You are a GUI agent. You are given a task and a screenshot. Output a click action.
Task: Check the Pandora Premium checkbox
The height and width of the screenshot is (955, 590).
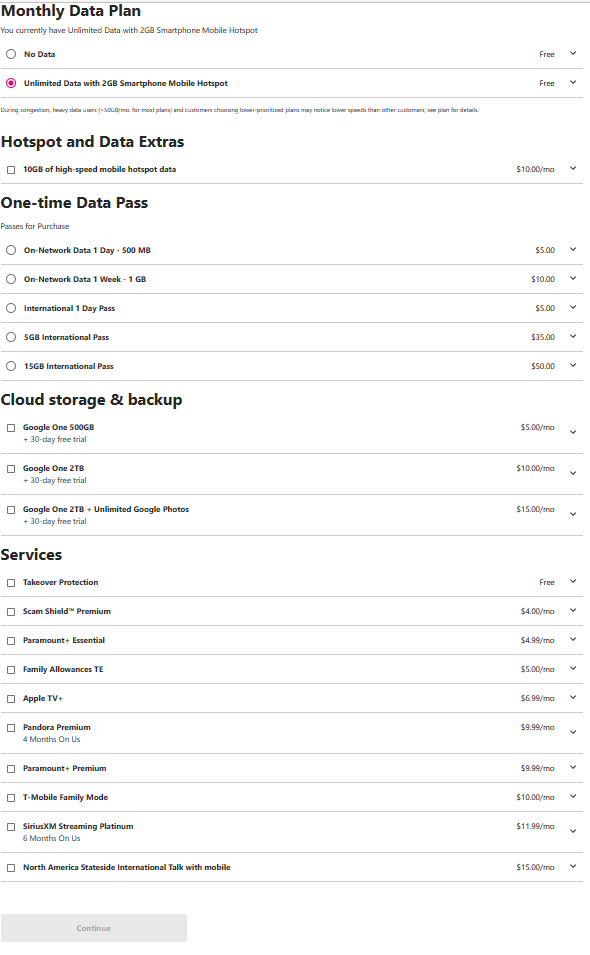pos(11,728)
